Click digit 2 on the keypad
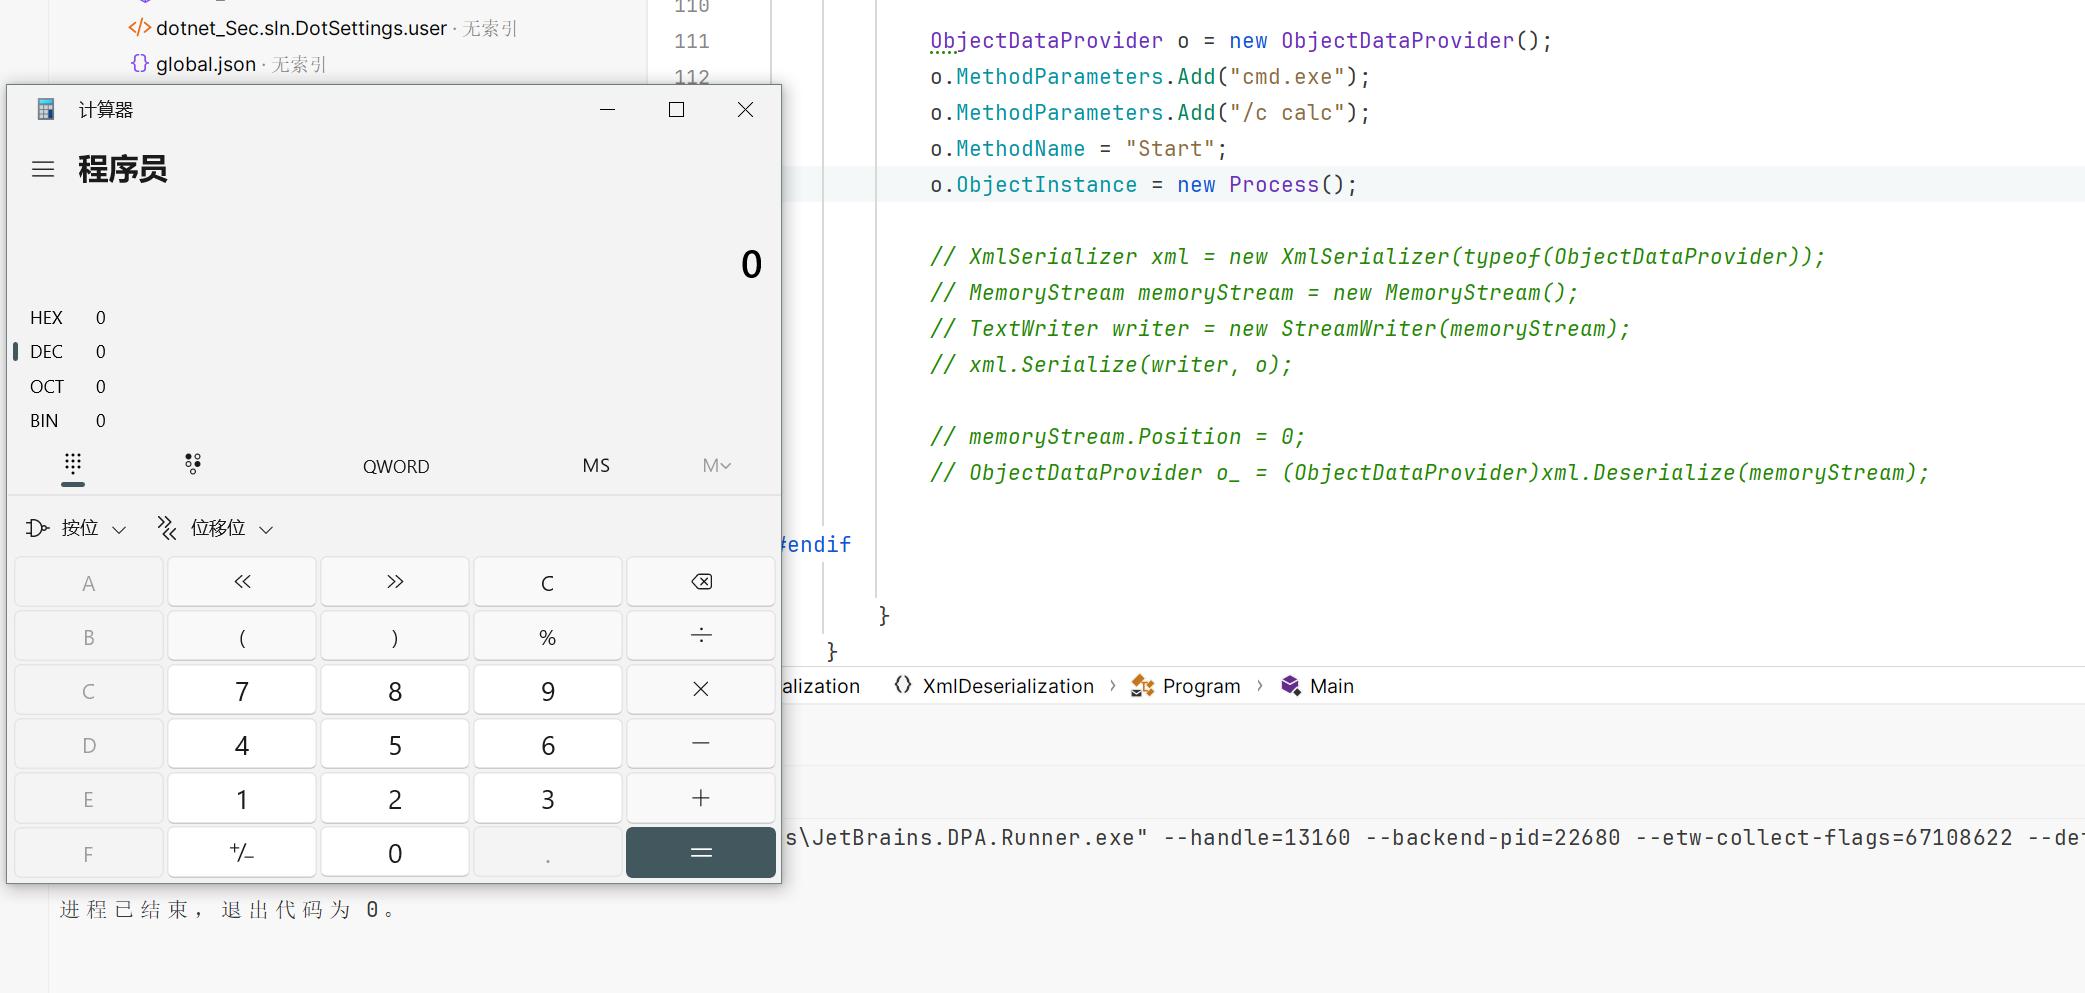This screenshot has height=993, width=2085. (395, 798)
